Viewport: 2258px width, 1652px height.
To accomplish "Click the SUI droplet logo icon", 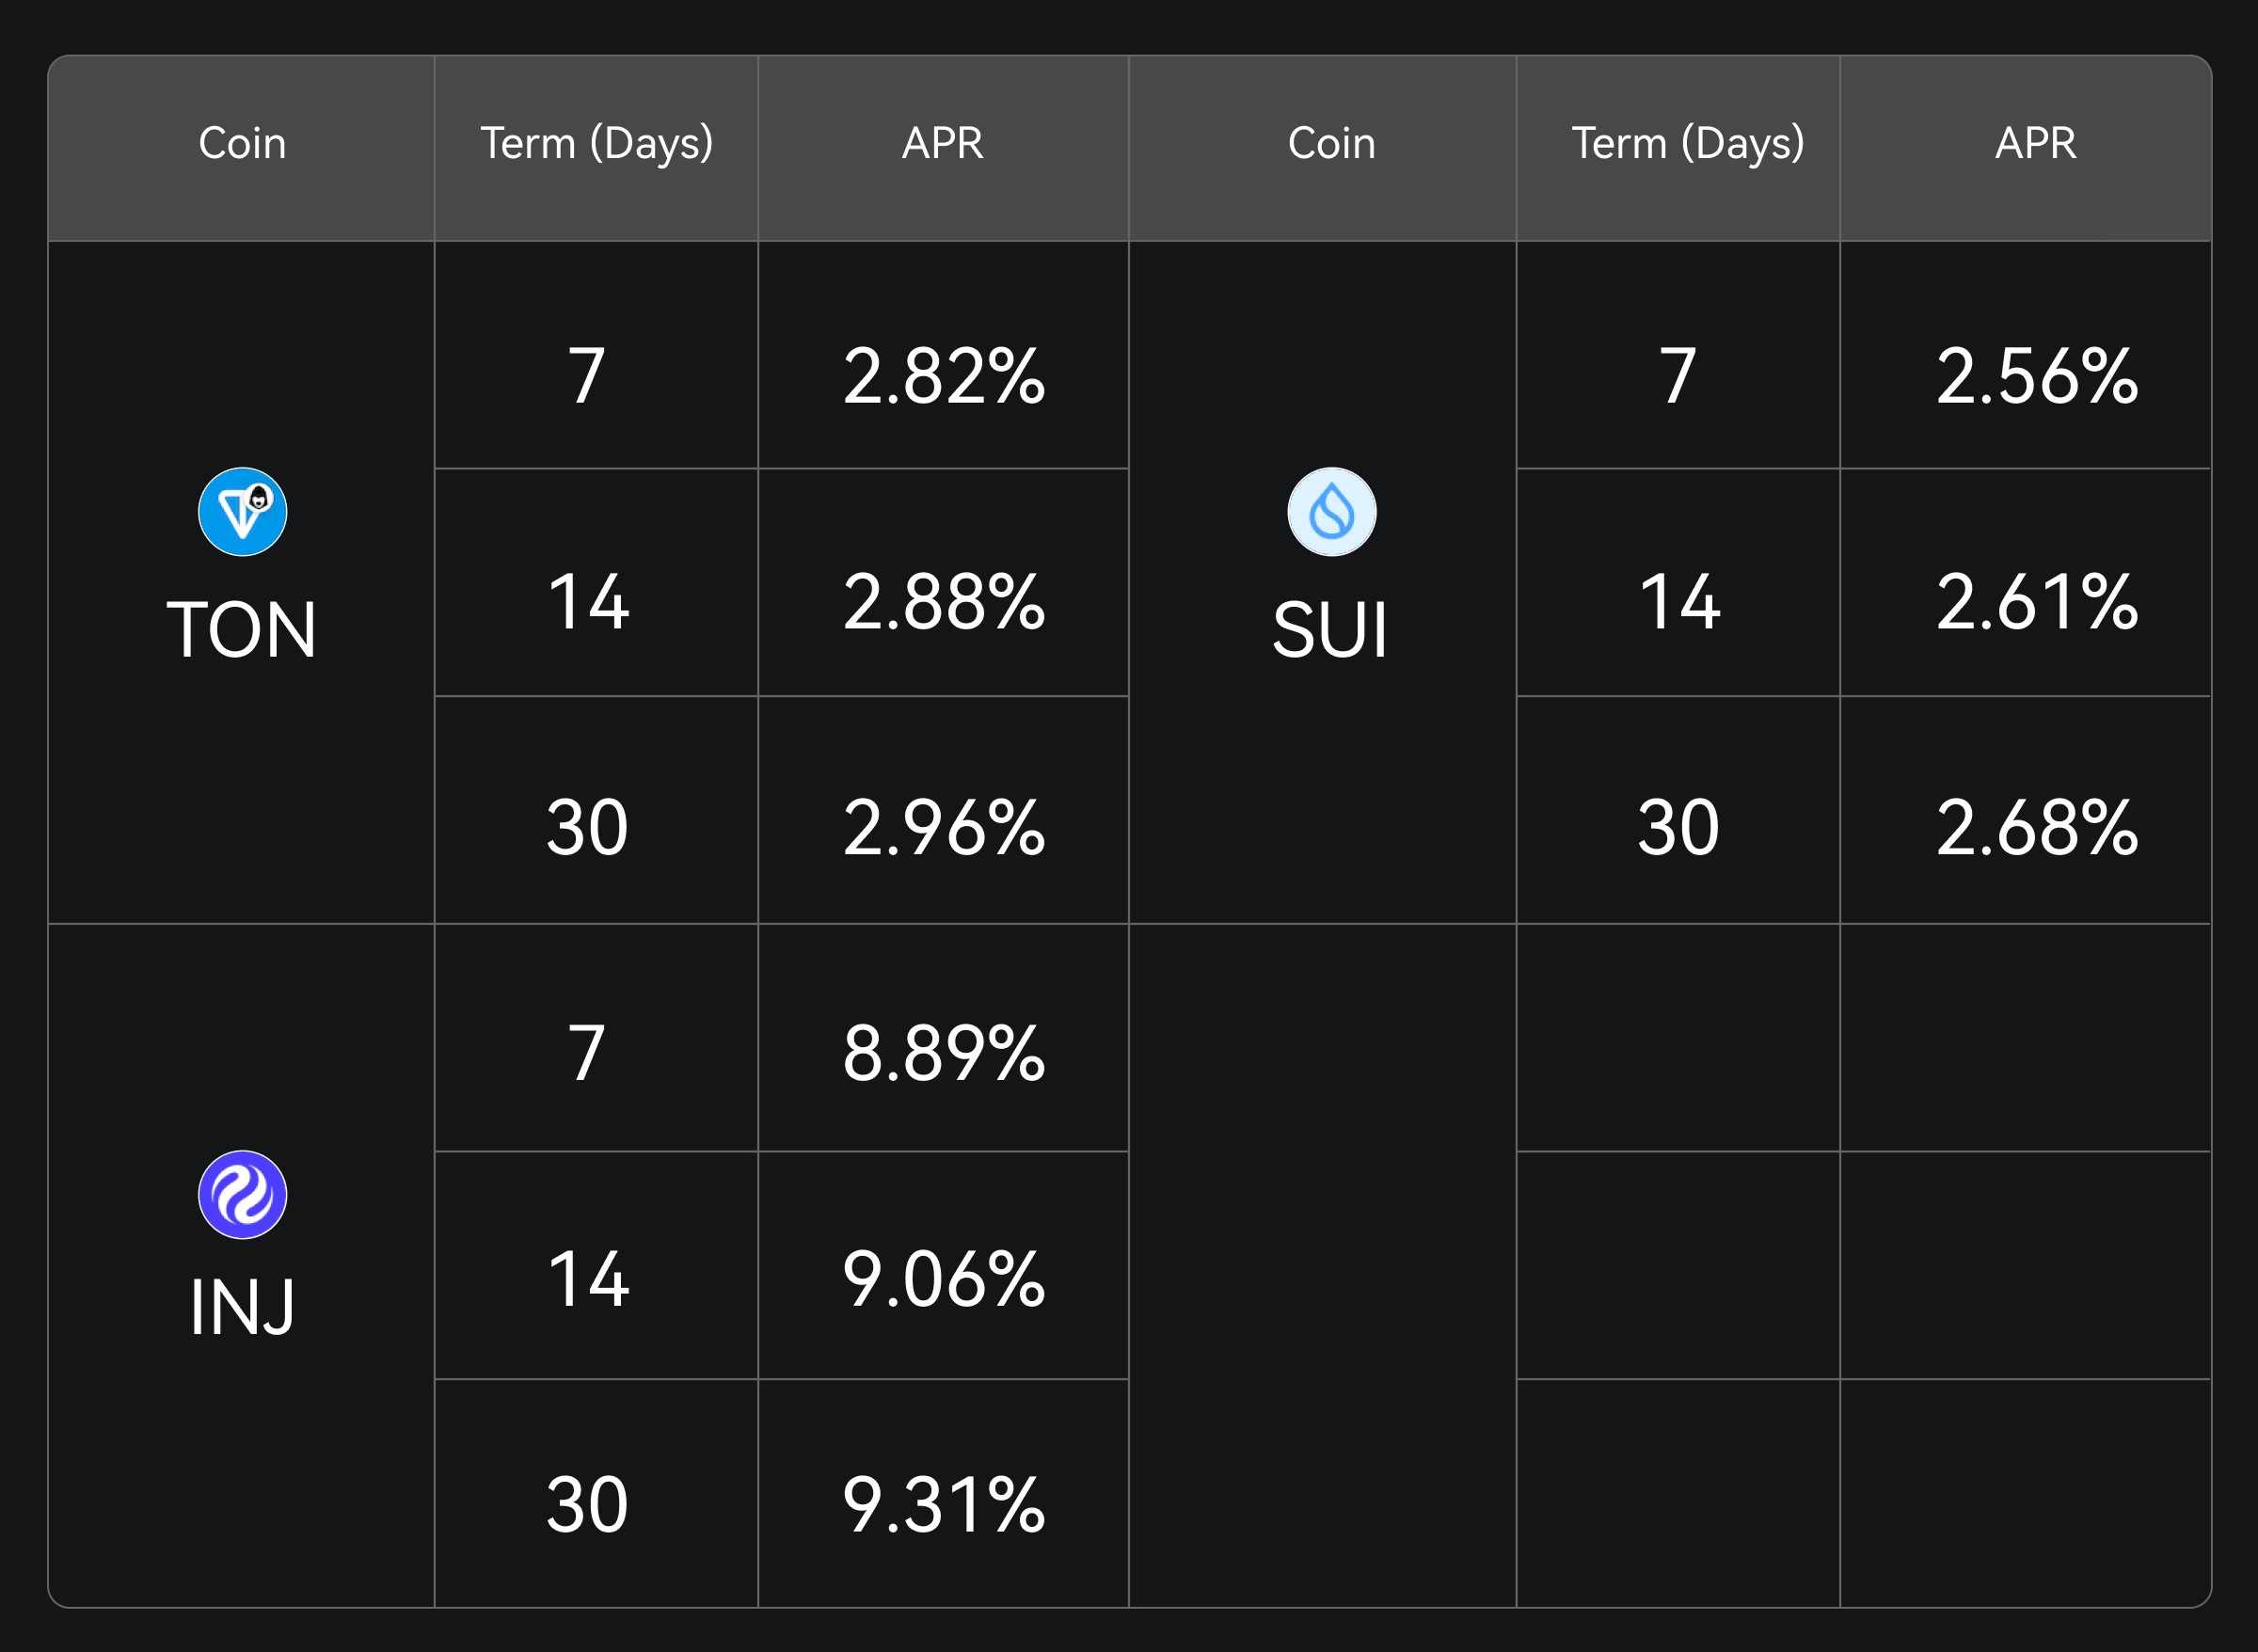I will (1331, 512).
